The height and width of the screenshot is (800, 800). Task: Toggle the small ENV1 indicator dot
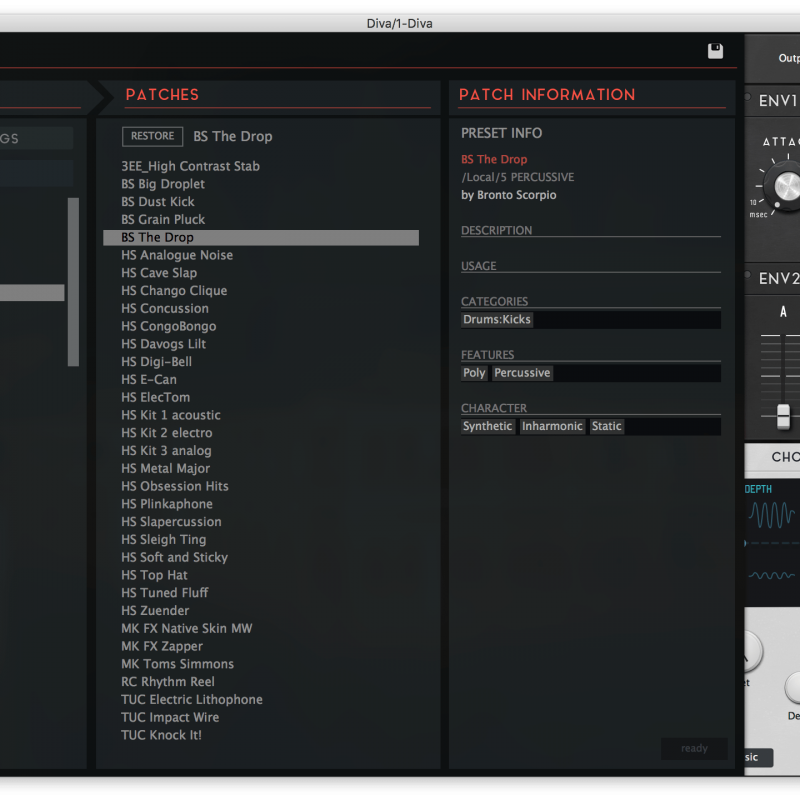(747, 97)
